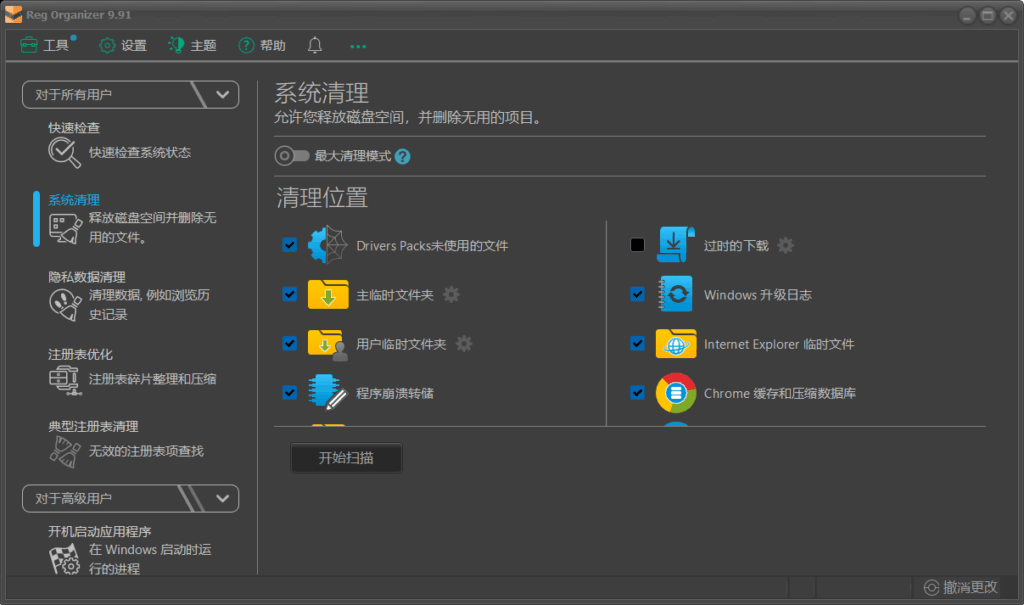Click the Drivers Packs gear-puzzle icon

tap(328, 244)
